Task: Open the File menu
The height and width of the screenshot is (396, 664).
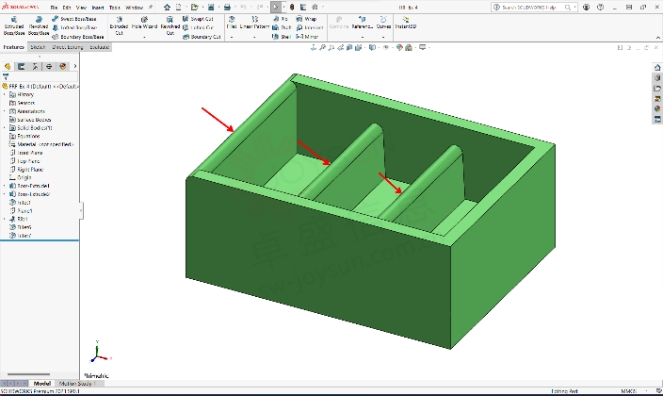Action: tap(54, 8)
